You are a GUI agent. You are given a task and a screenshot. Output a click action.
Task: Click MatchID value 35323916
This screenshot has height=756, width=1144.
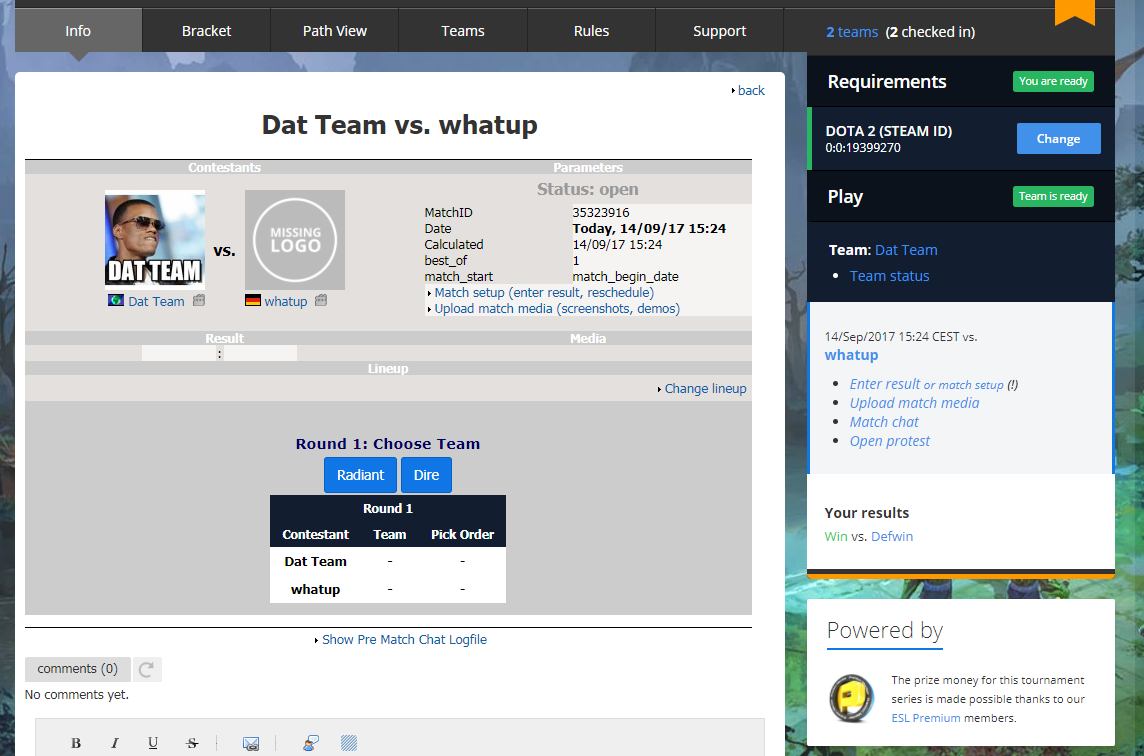pyautogui.click(x=600, y=212)
